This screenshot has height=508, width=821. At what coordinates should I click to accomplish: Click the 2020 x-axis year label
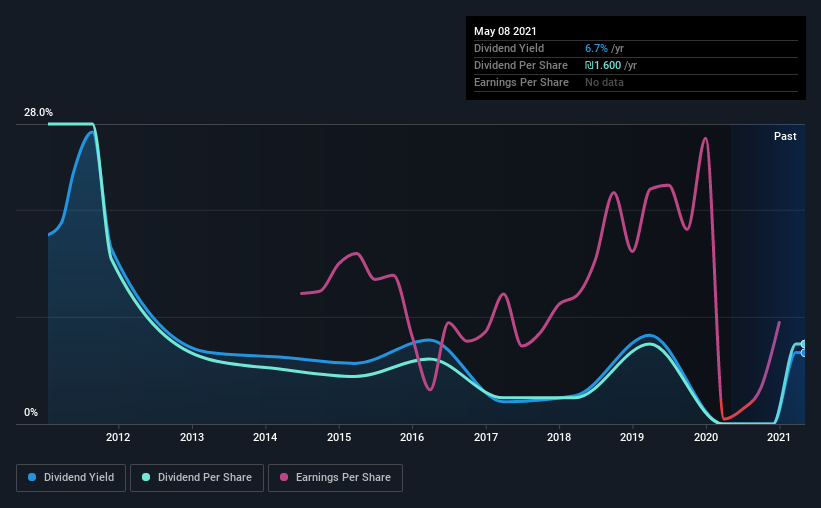[706, 437]
